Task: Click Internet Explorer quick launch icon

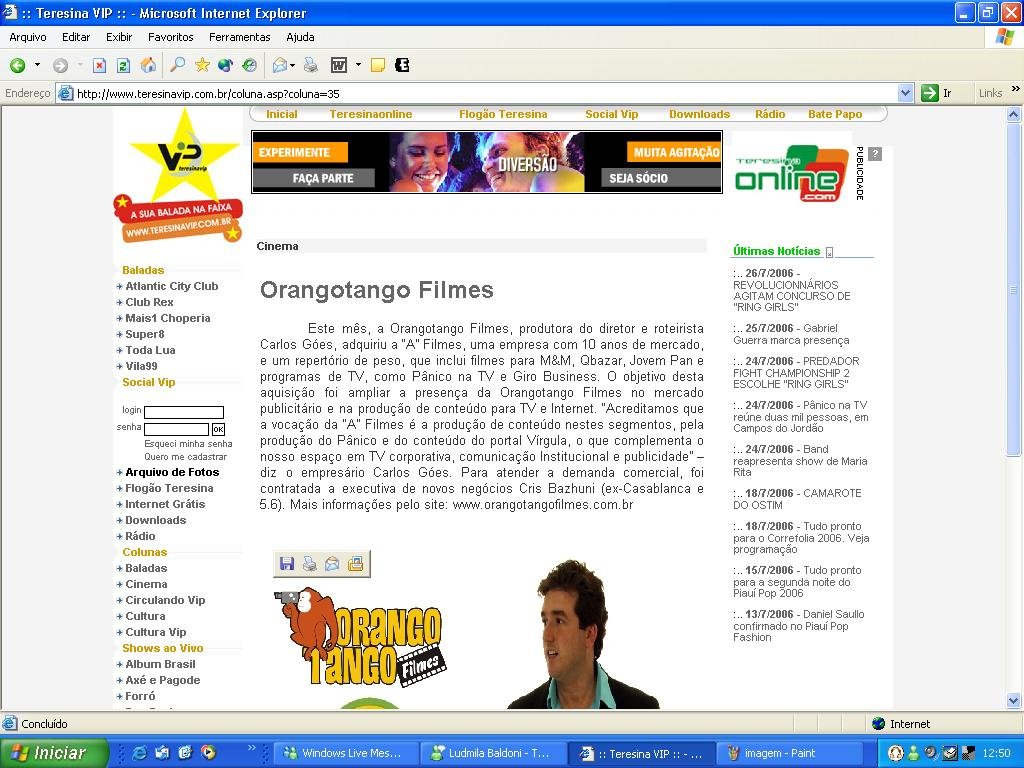Action: click(x=140, y=752)
